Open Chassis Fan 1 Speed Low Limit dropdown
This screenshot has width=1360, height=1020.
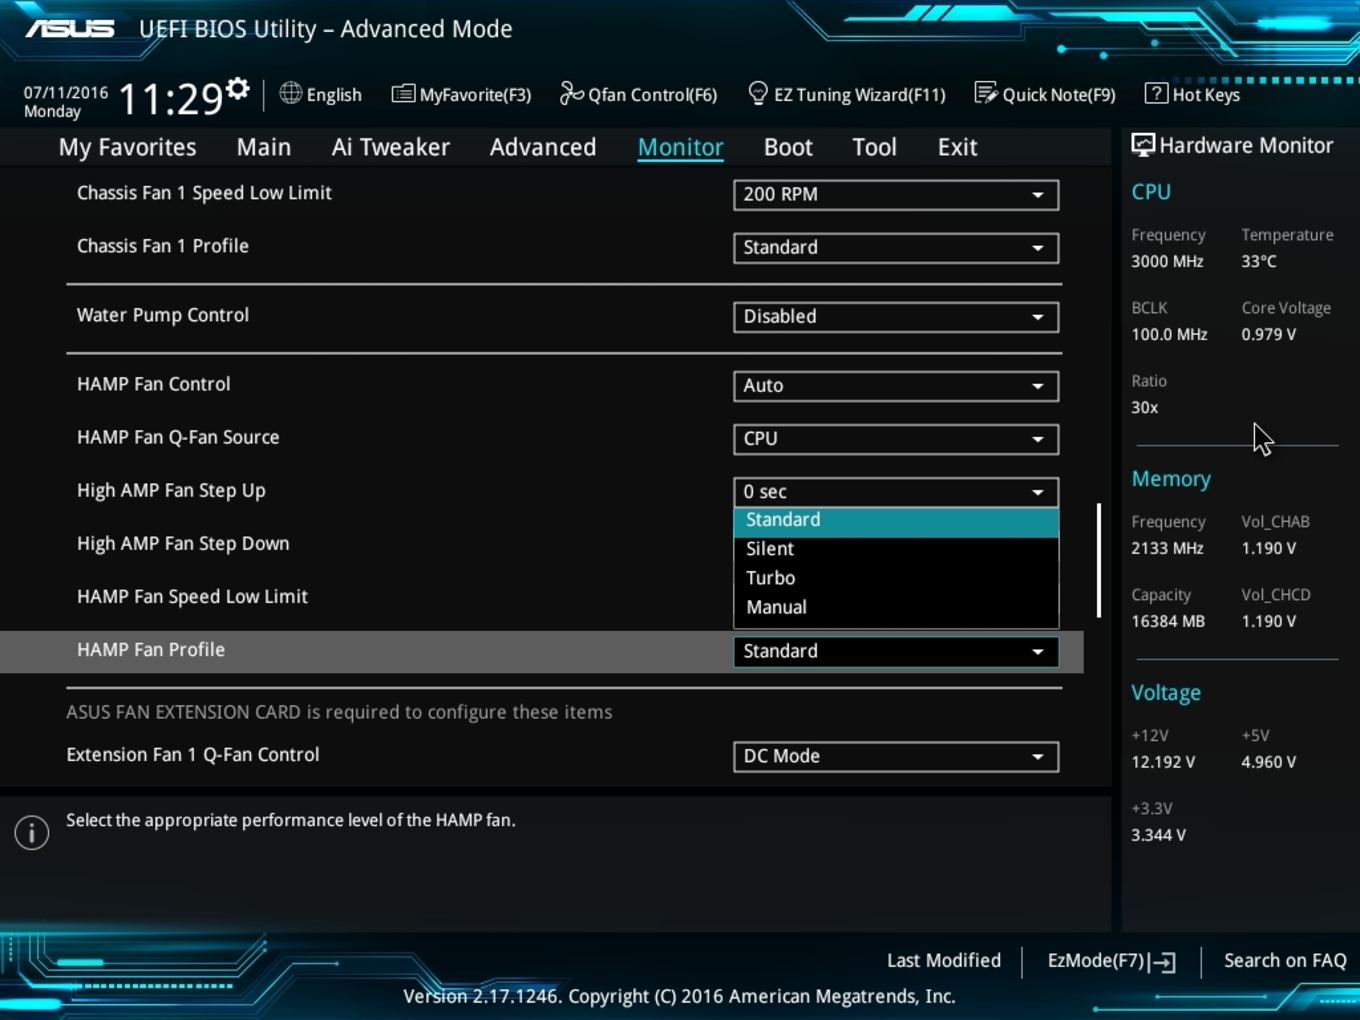pos(896,194)
